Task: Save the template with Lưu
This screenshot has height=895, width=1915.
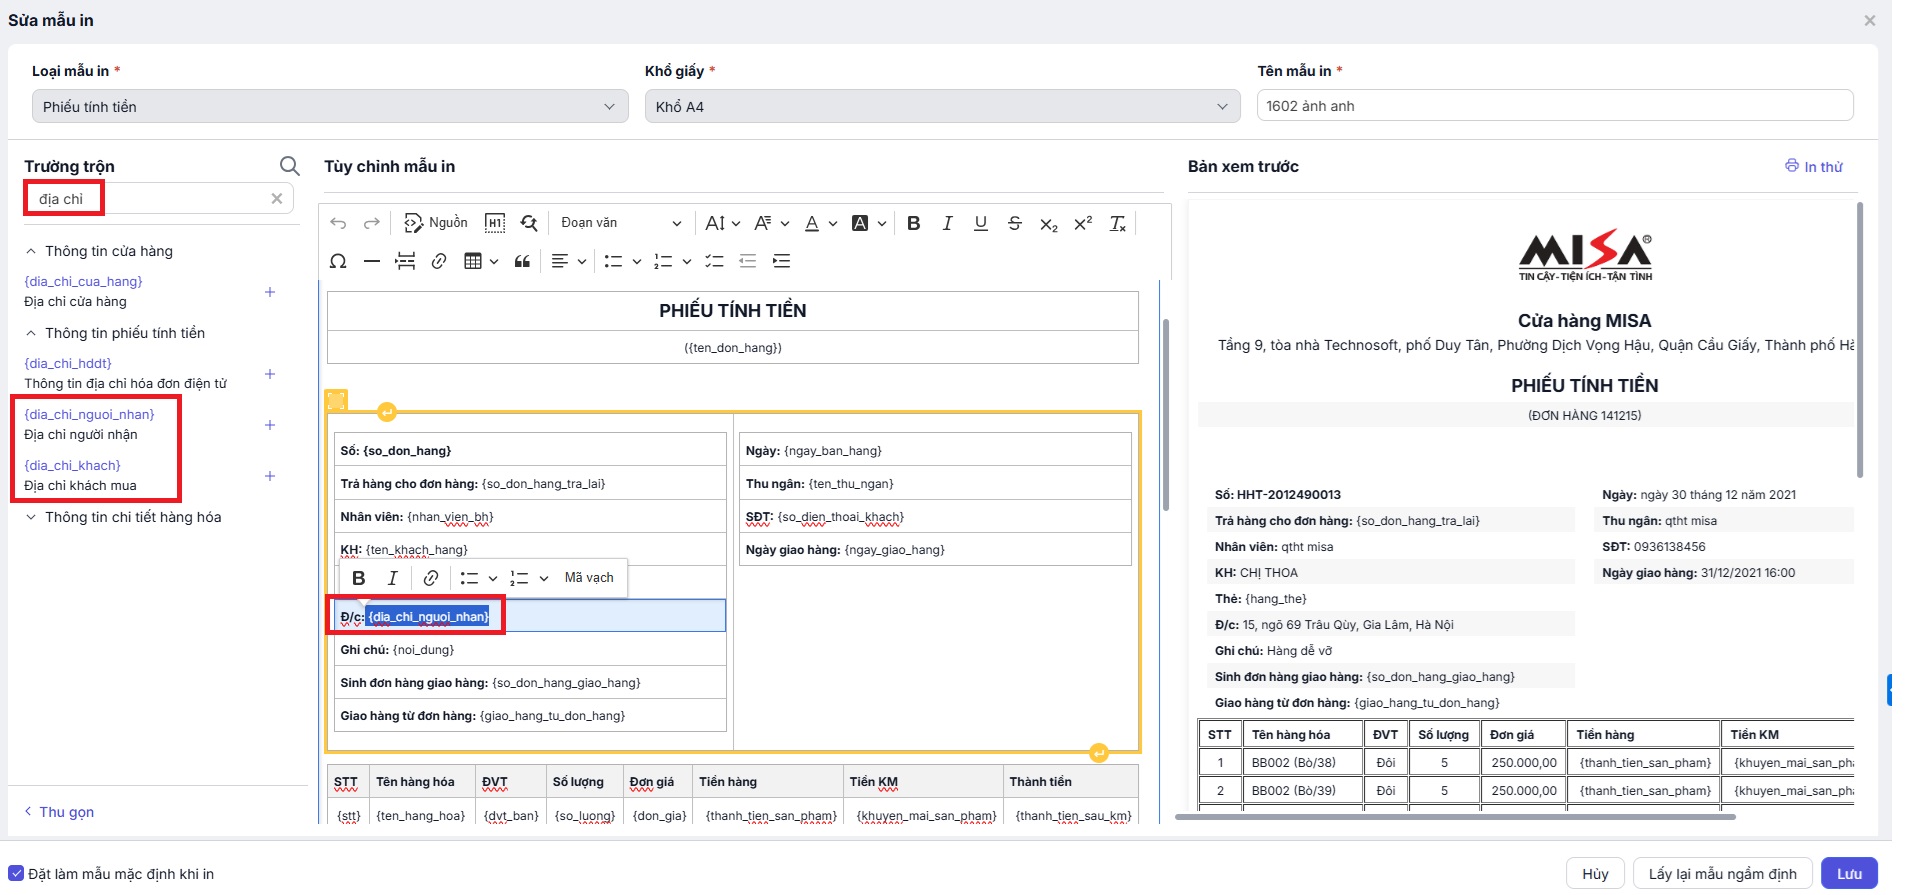Action: tap(1849, 874)
